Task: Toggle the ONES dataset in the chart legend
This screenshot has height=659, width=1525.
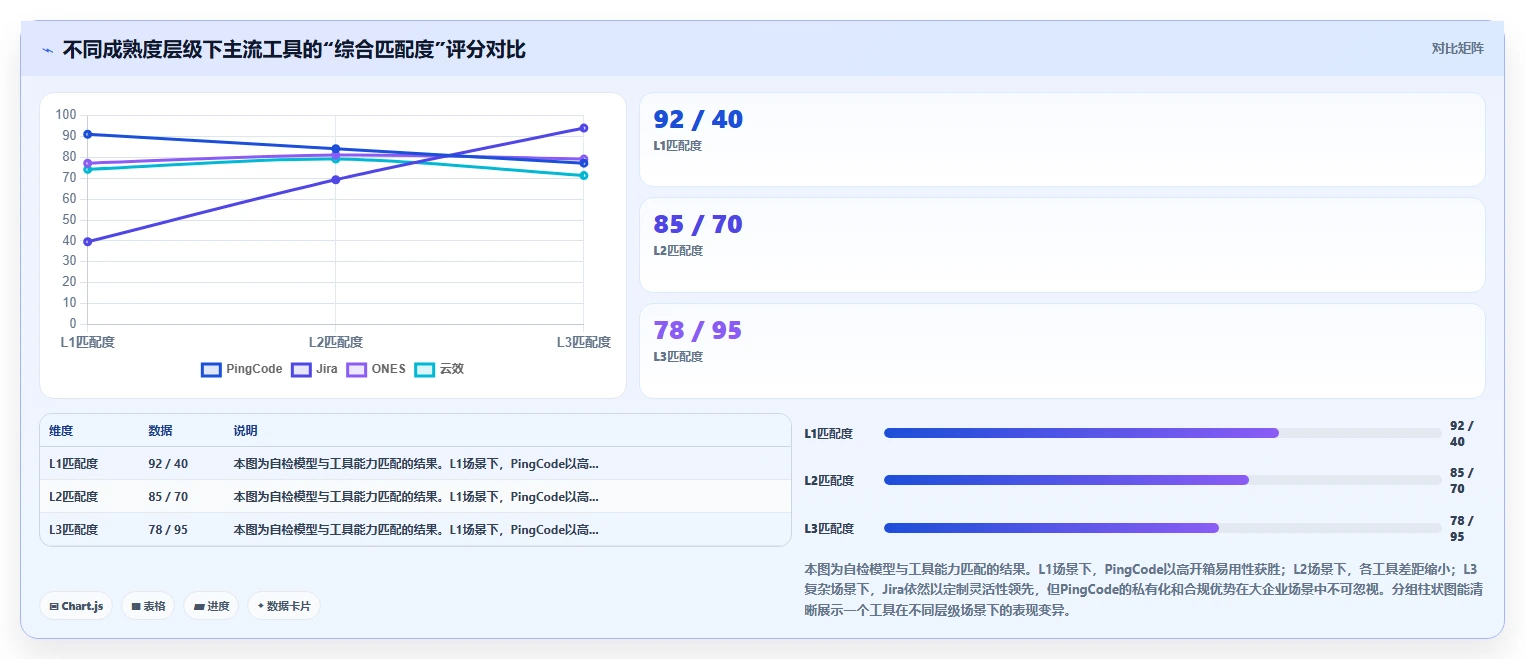Action: click(x=376, y=369)
